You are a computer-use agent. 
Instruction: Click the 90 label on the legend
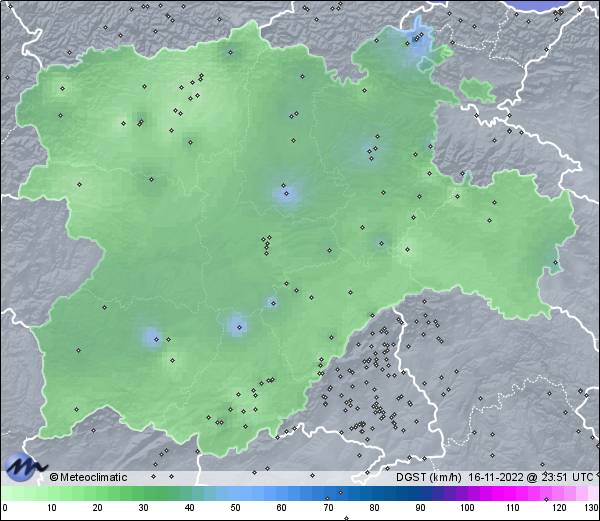pyautogui.click(x=420, y=508)
